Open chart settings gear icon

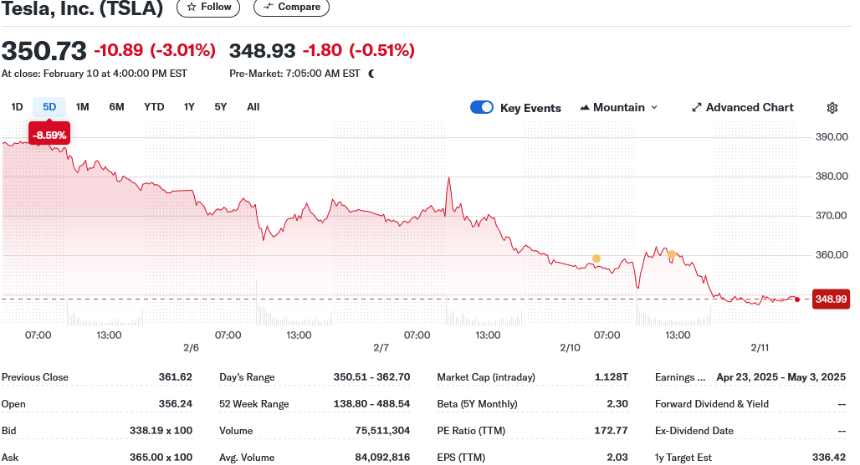pyautogui.click(x=832, y=107)
